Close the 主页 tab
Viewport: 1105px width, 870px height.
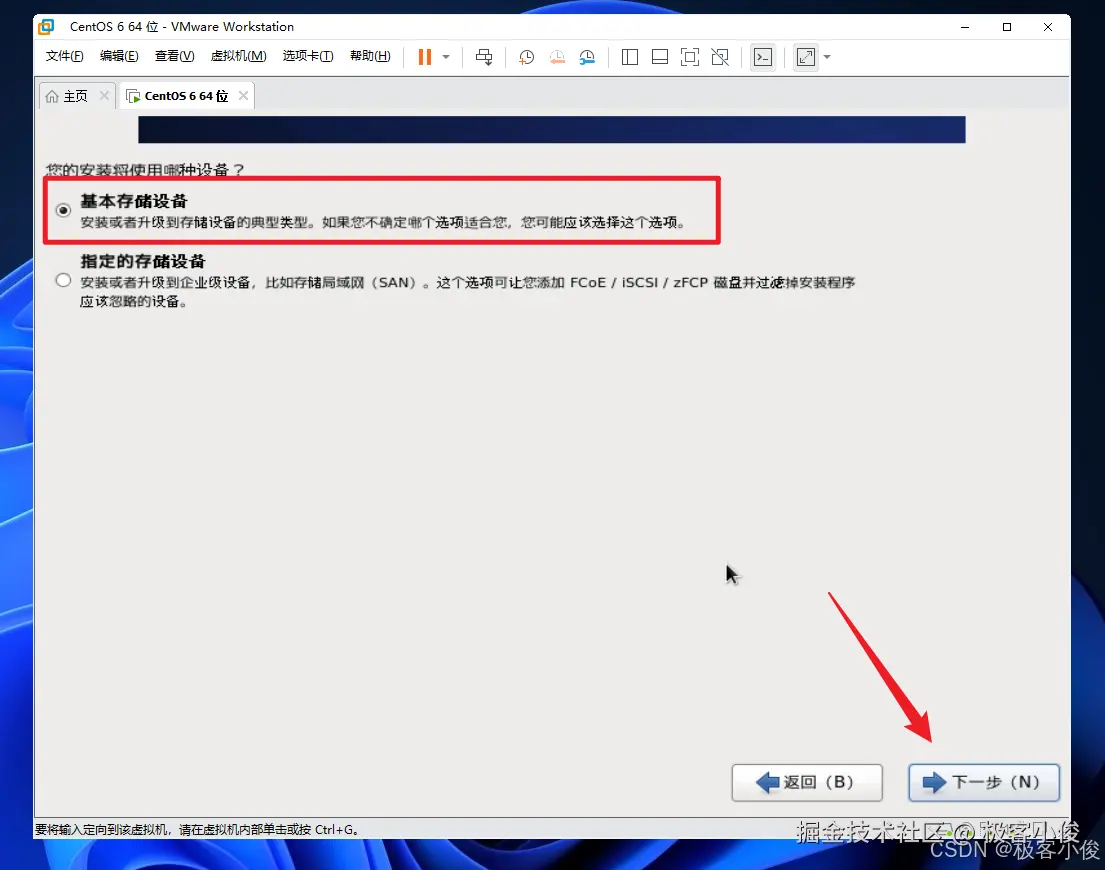click(x=104, y=95)
